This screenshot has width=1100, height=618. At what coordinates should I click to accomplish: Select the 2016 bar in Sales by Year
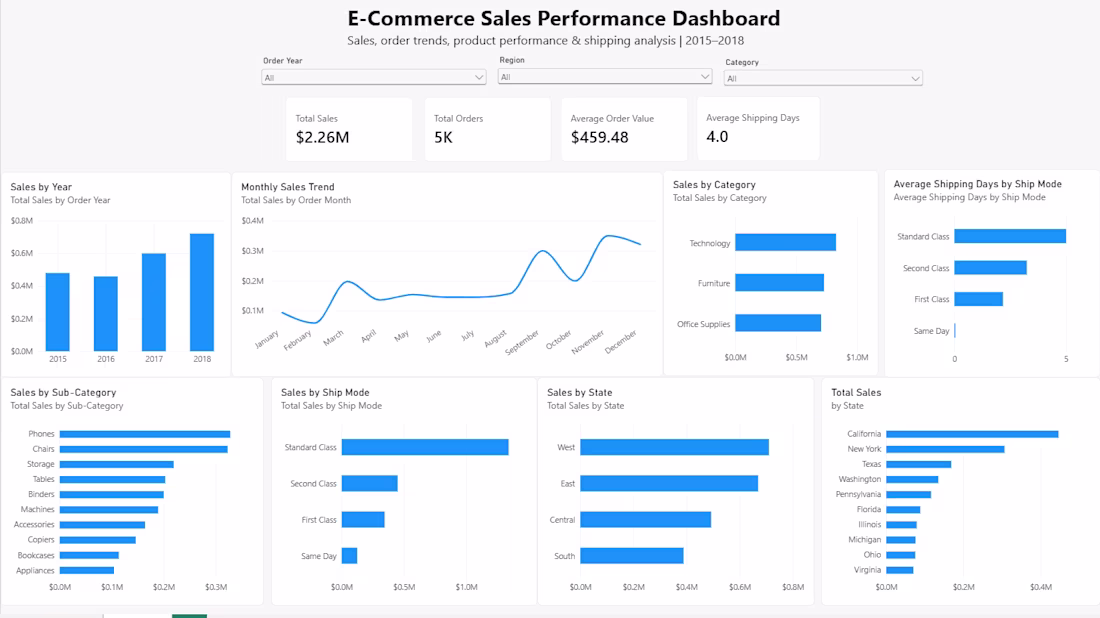coord(106,314)
